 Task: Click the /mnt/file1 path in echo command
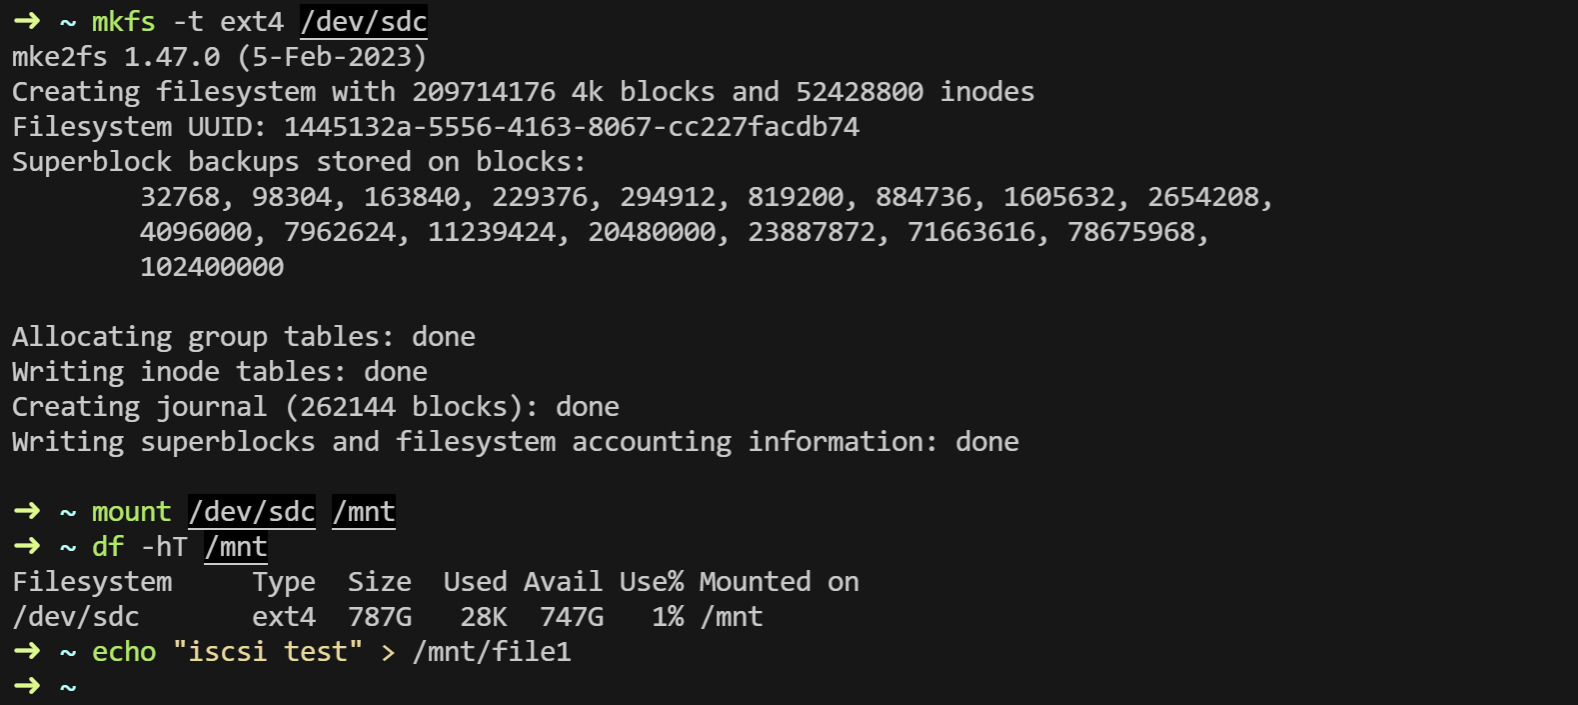(491, 652)
